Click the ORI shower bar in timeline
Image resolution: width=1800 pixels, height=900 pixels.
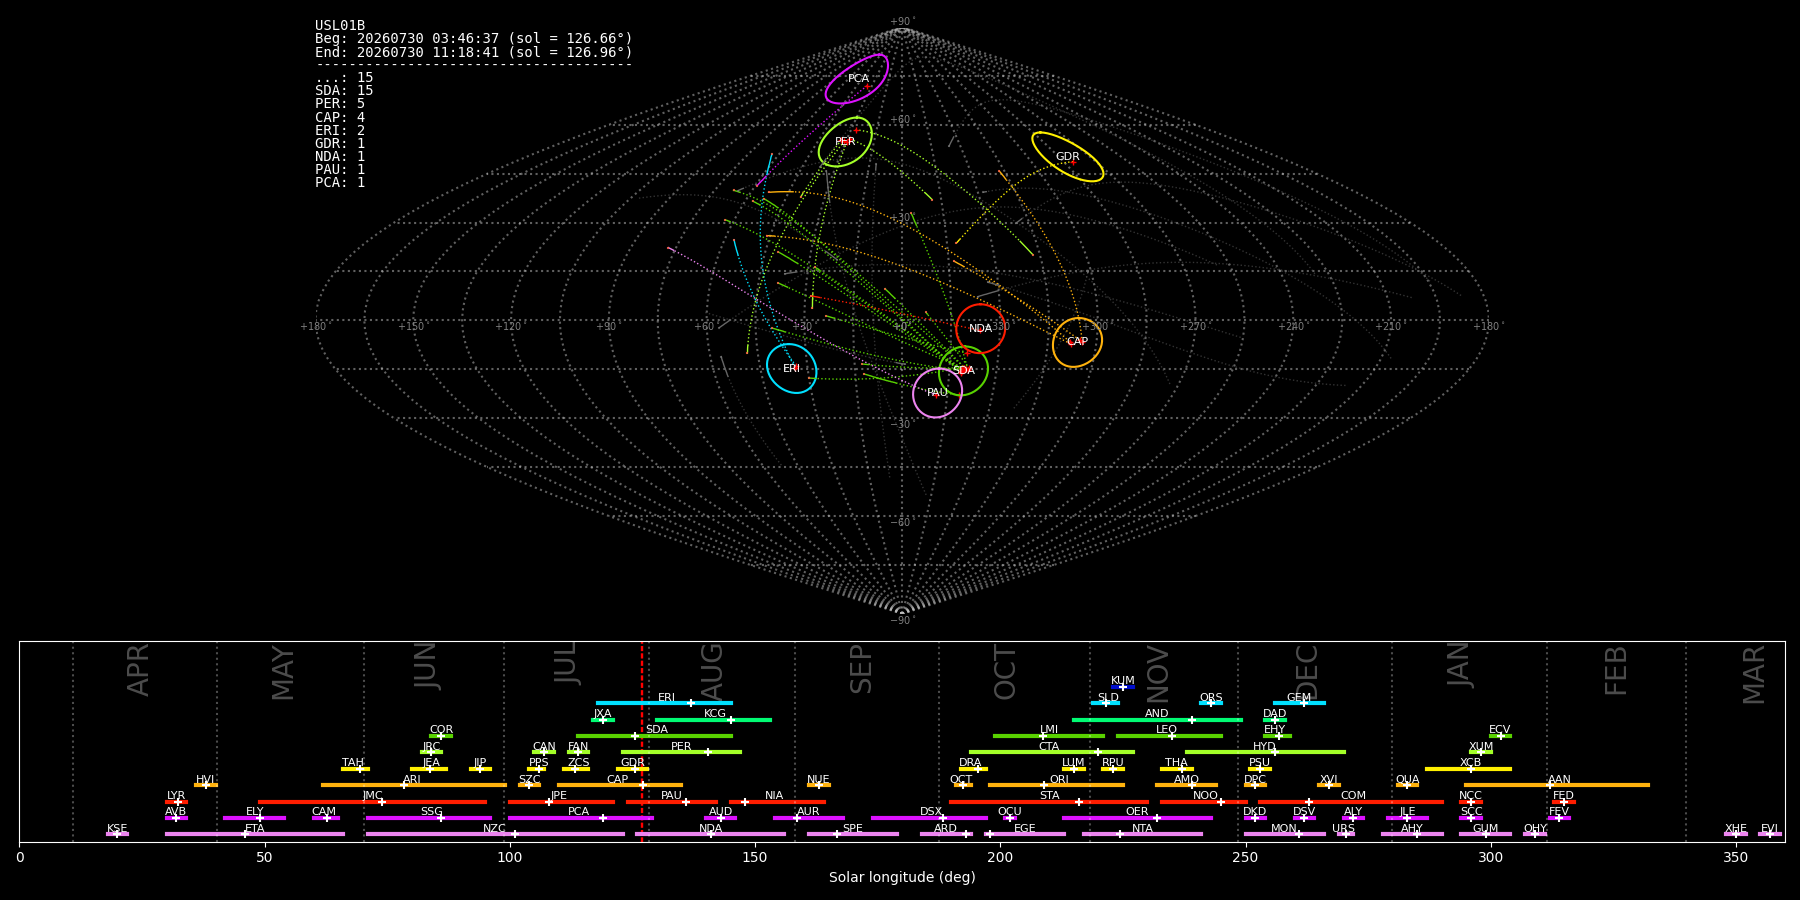pyautogui.click(x=1056, y=785)
